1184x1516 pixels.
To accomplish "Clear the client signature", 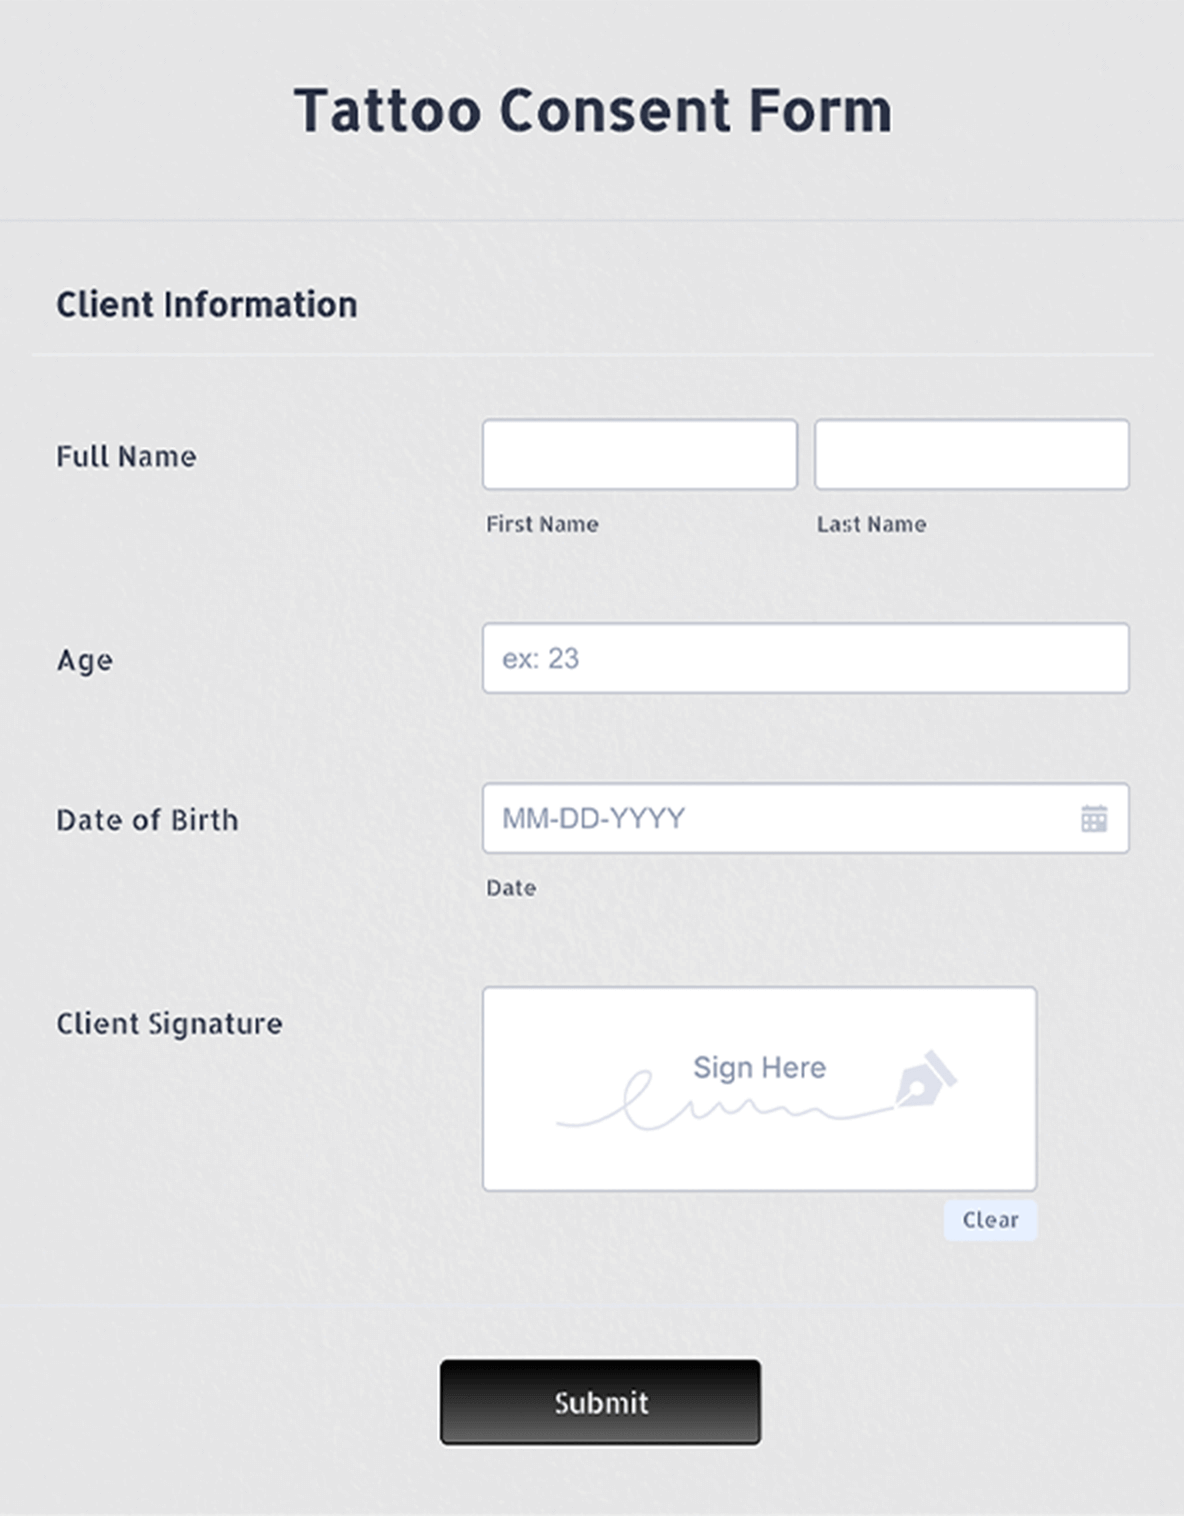I will (990, 1220).
